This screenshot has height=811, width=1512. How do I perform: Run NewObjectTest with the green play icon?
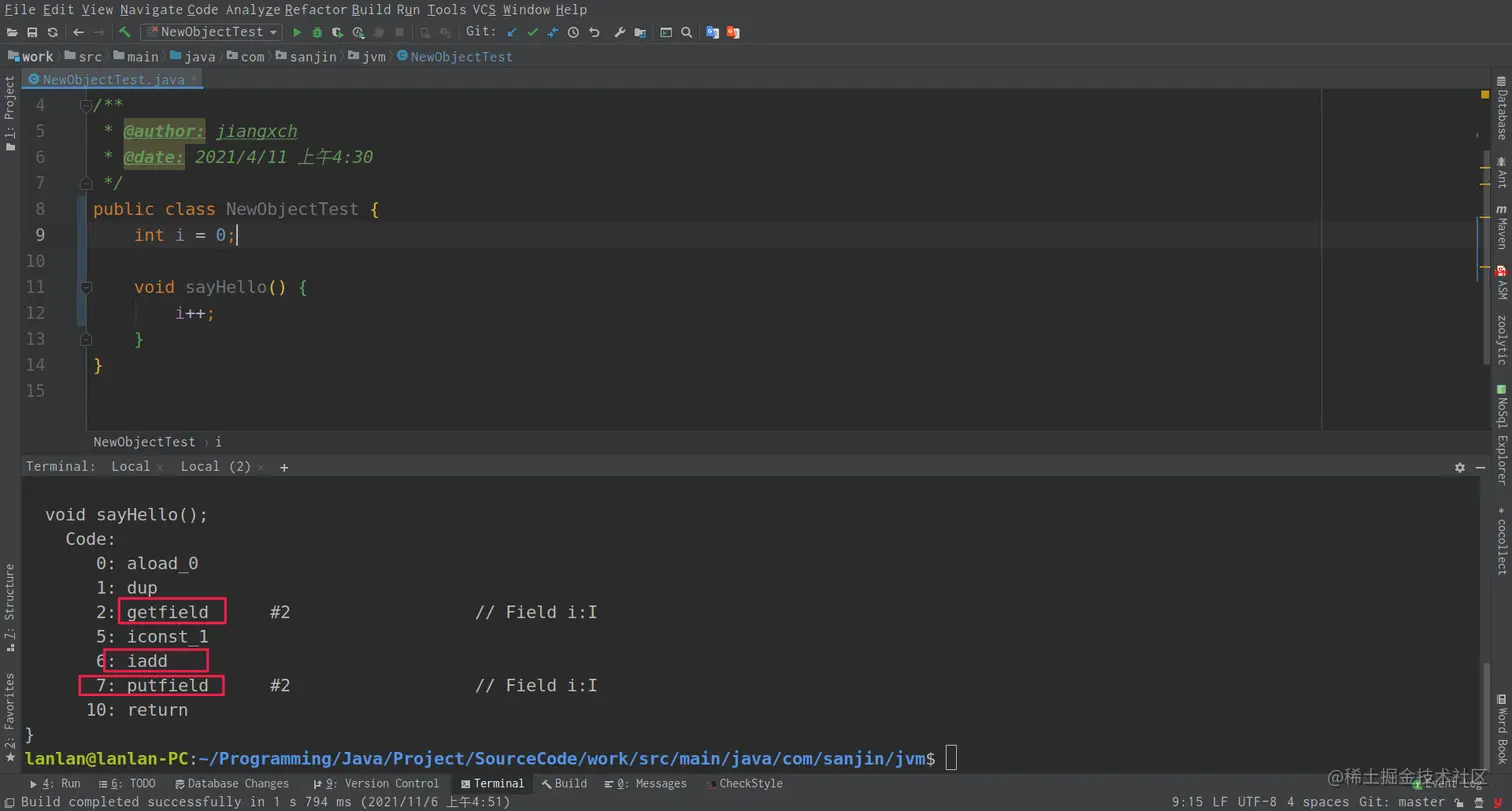[297, 32]
